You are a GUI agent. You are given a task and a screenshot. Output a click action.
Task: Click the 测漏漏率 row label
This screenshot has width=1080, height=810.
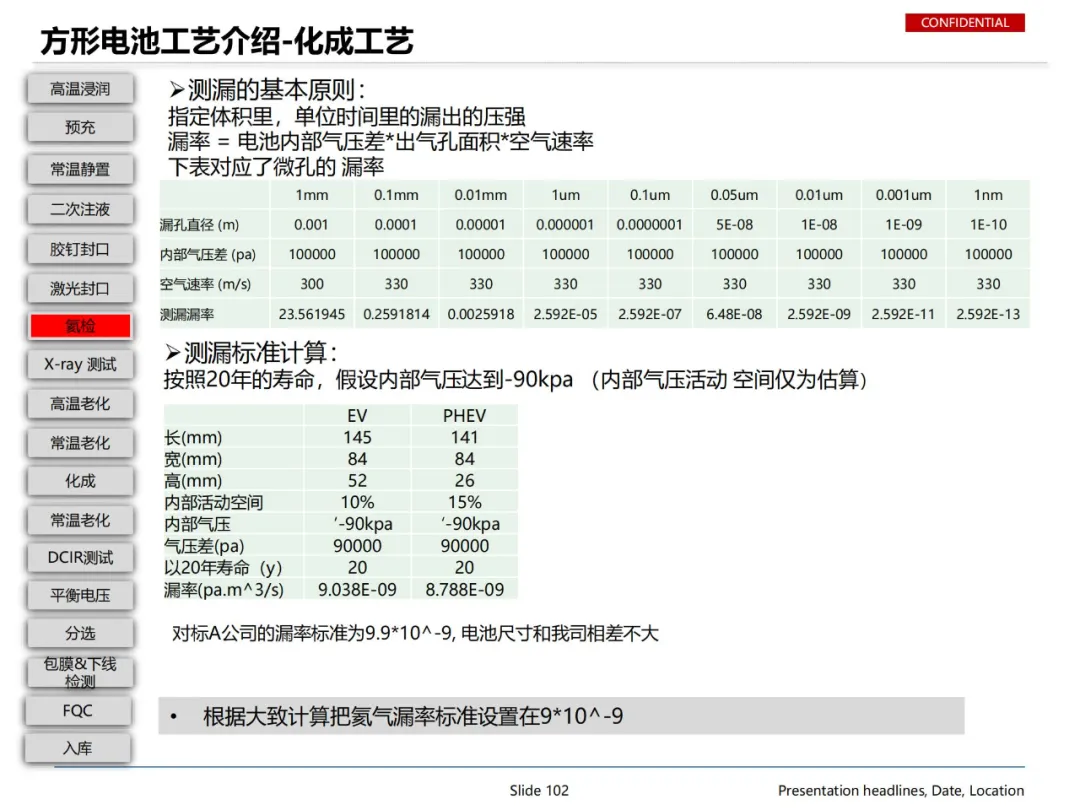coord(187,314)
